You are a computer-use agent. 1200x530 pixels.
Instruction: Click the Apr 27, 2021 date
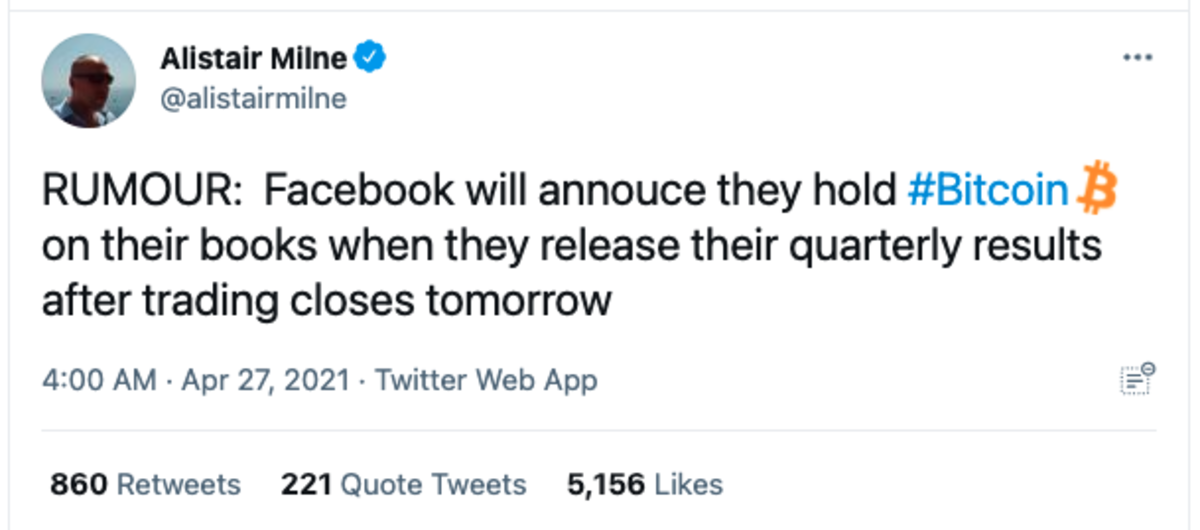coord(267,380)
